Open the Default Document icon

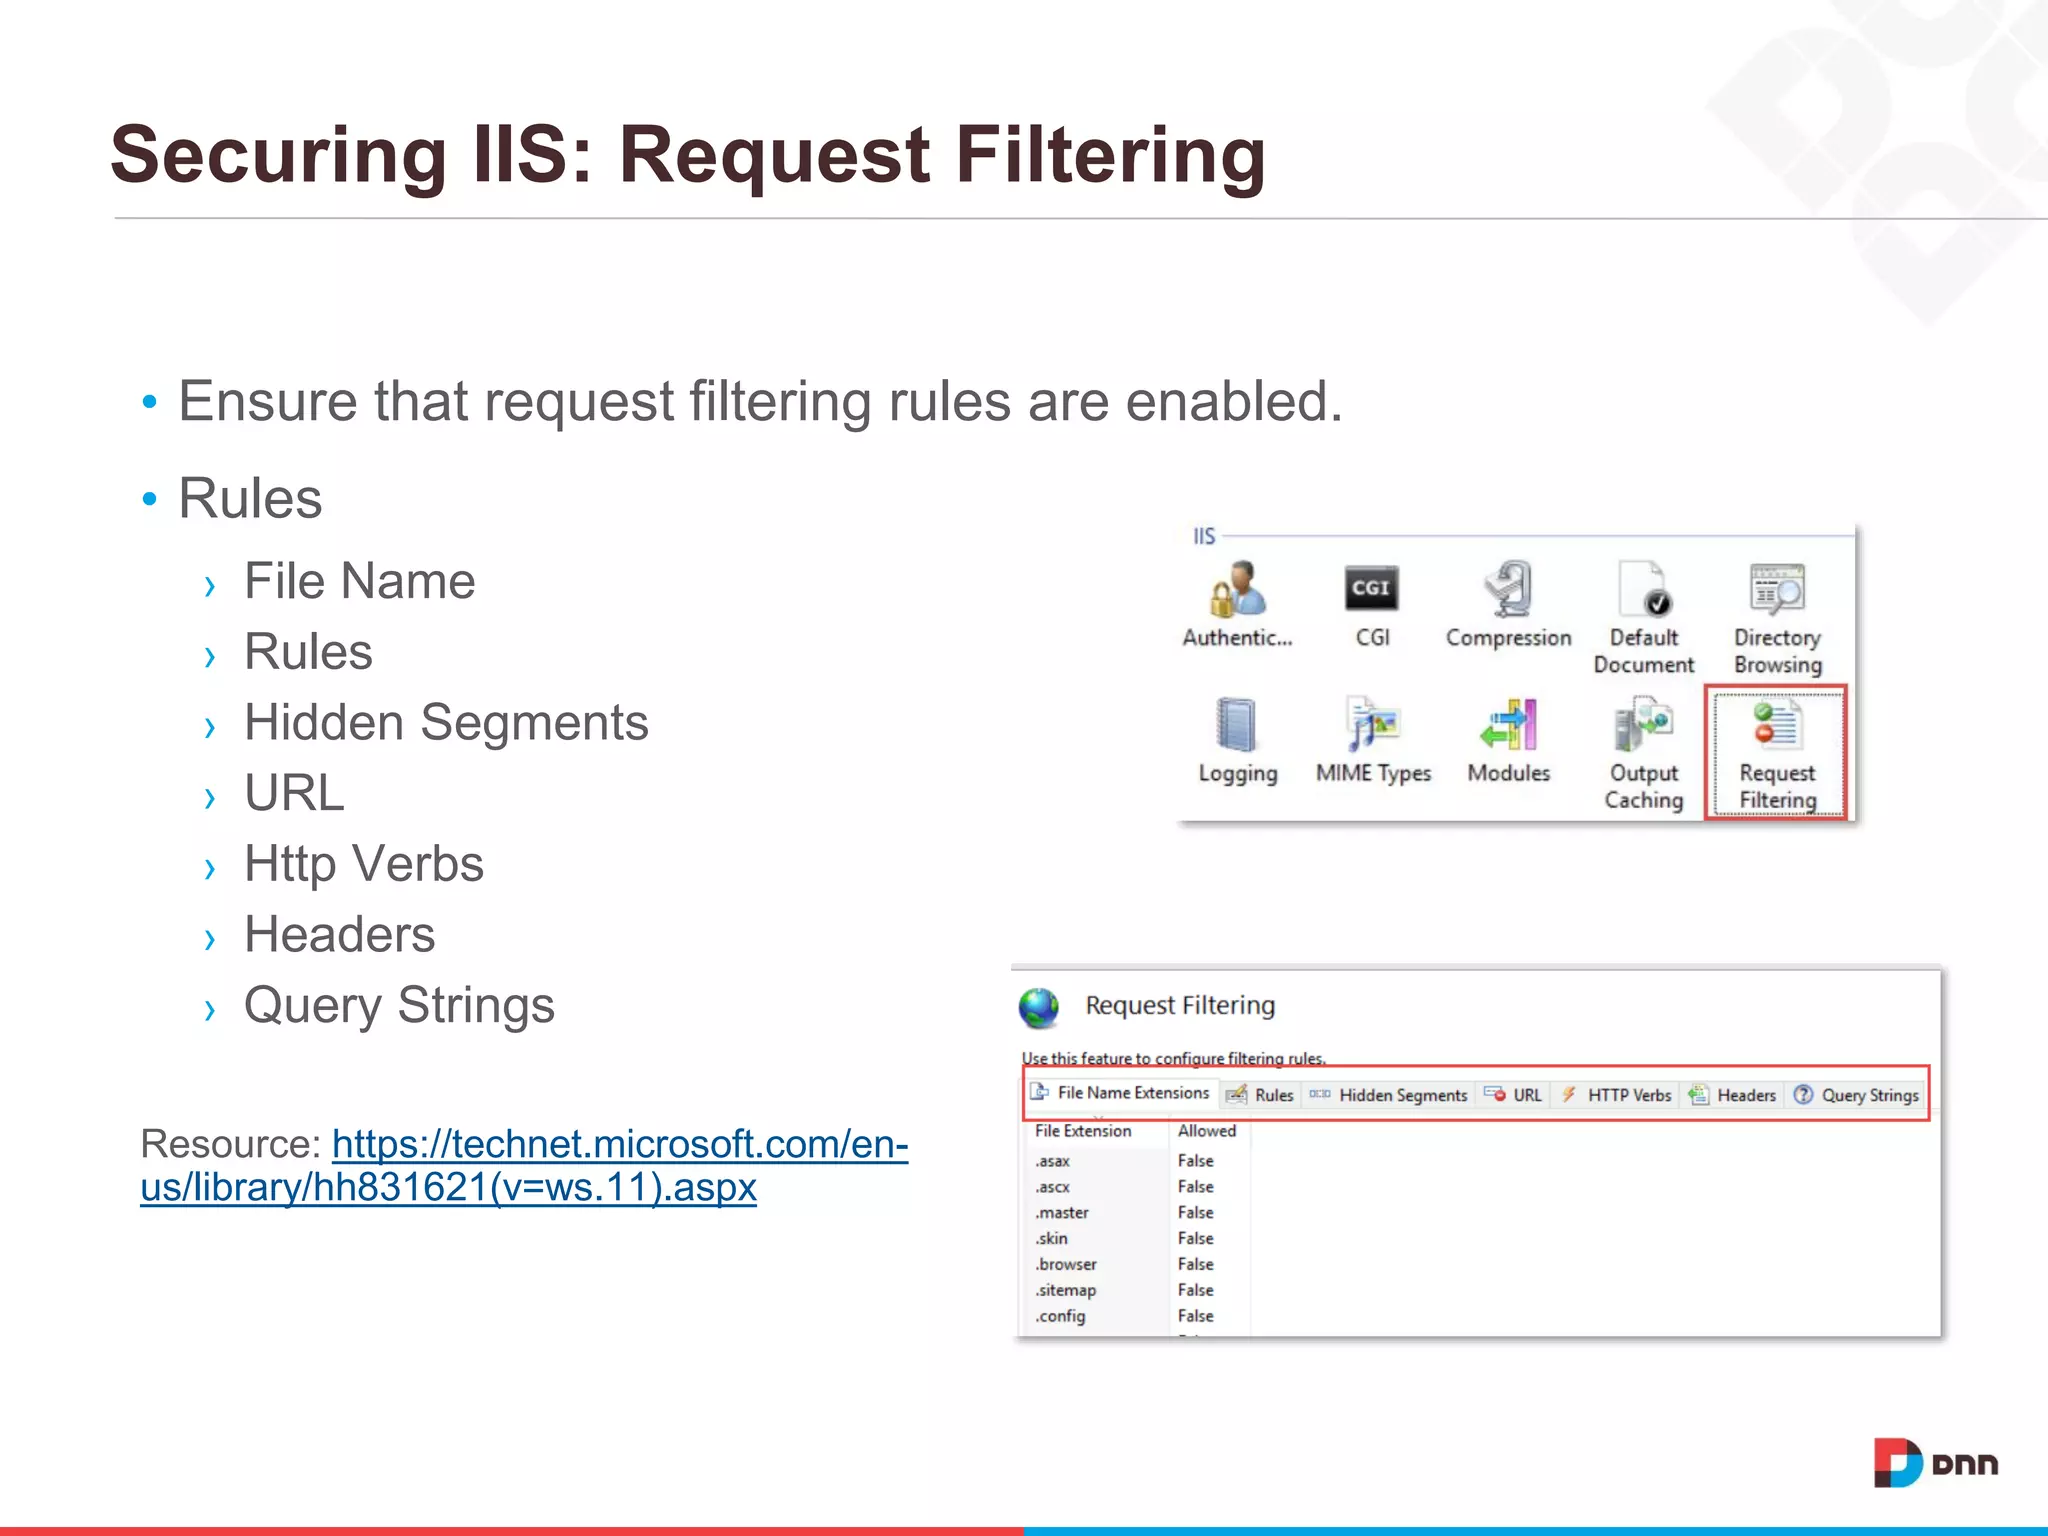(1644, 618)
